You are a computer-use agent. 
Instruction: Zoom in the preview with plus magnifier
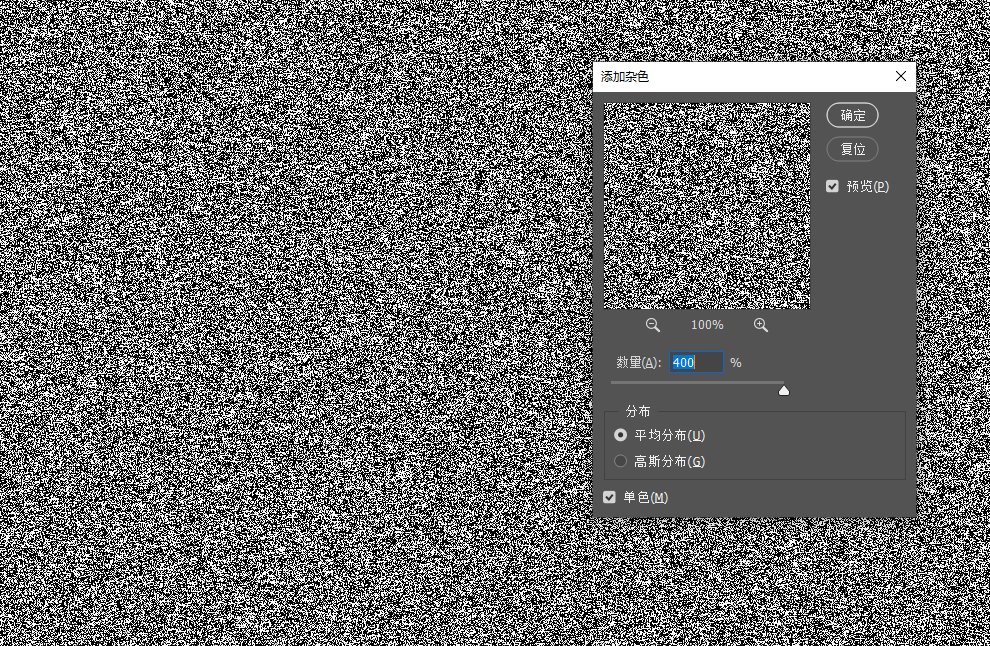click(x=761, y=325)
